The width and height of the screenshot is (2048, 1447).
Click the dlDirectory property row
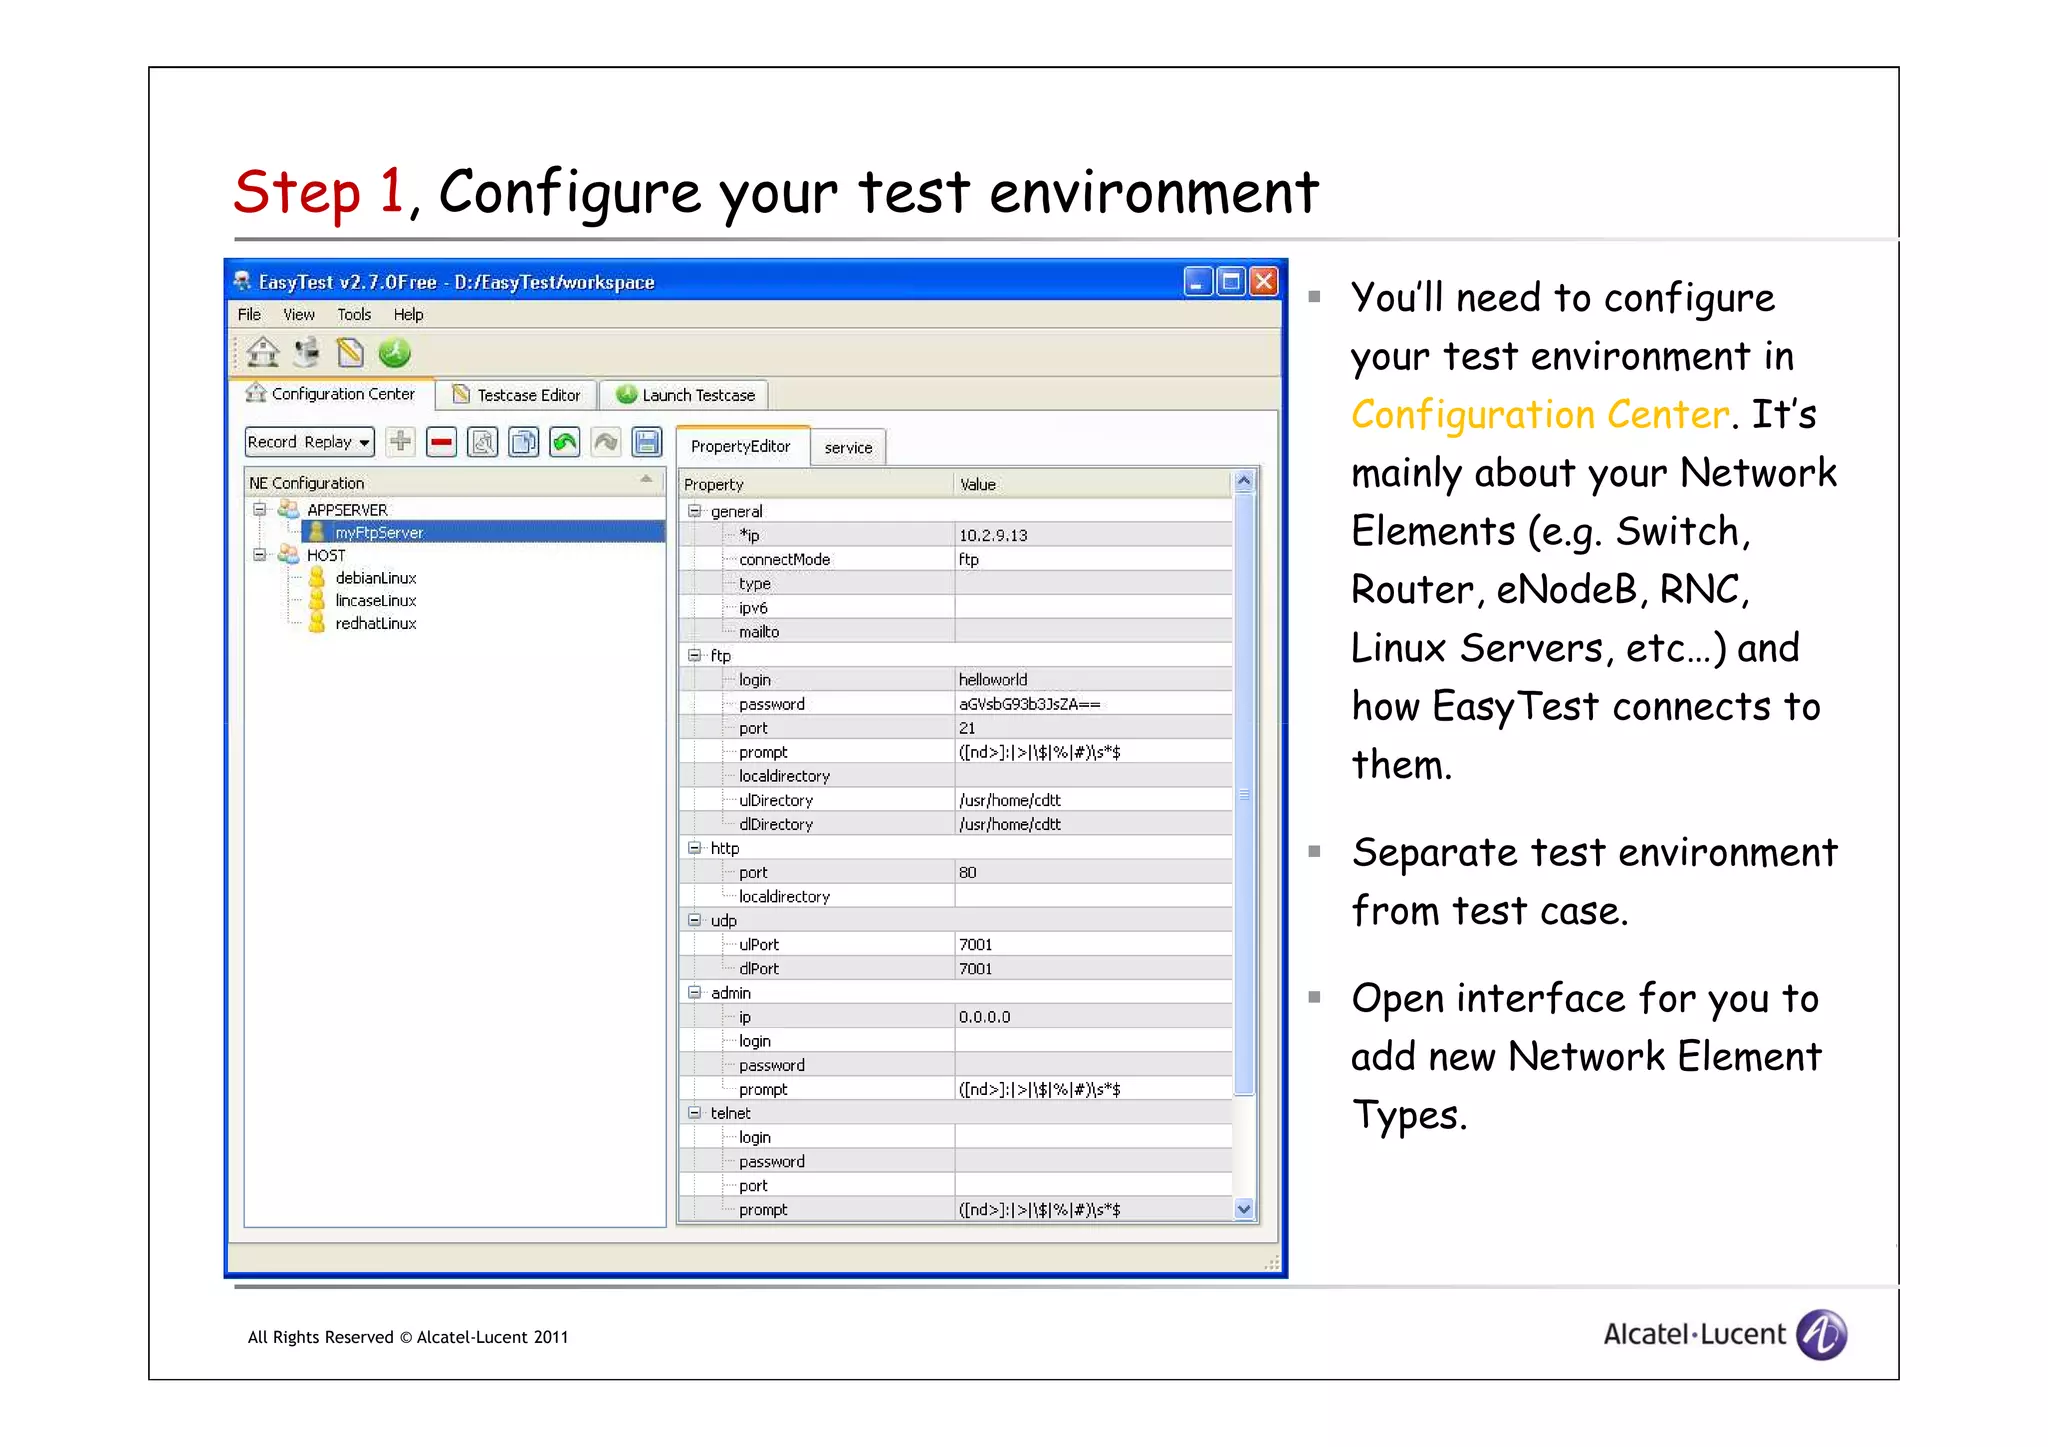(x=956, y=824)
